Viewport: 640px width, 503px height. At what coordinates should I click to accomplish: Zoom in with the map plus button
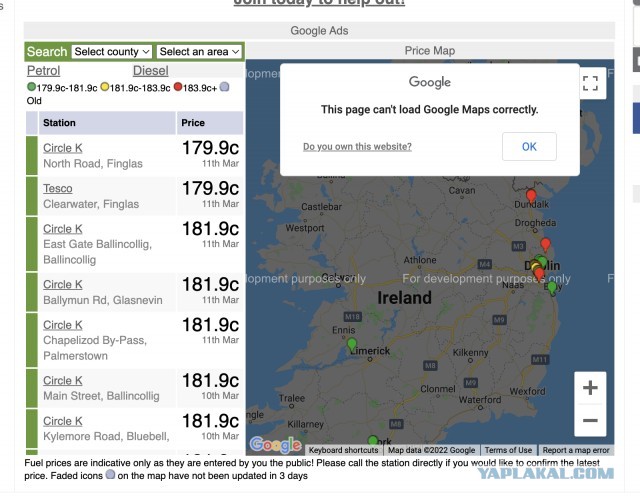coord(590,388)
